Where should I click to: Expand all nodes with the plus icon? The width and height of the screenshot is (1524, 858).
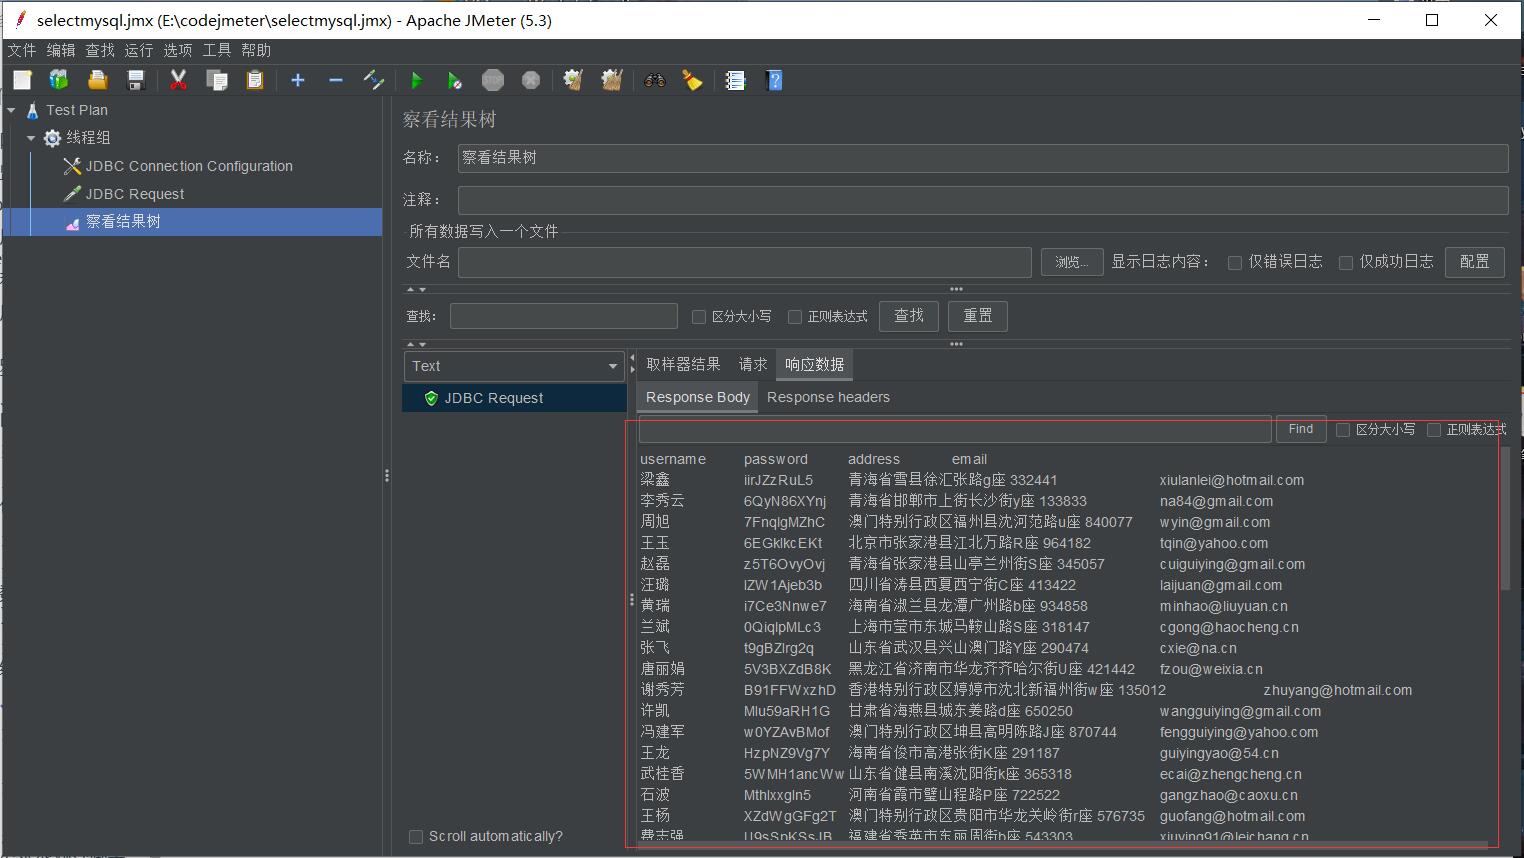[298, 80]
